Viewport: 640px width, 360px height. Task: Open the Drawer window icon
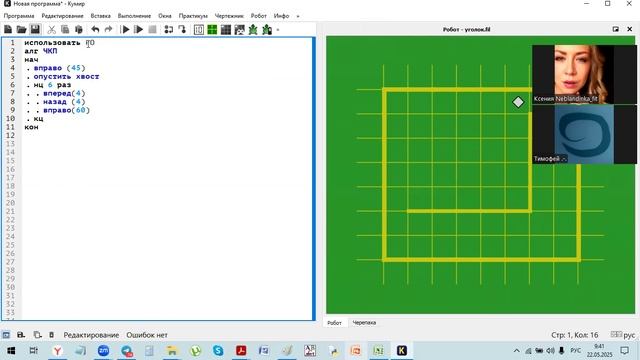click(240, 29)
